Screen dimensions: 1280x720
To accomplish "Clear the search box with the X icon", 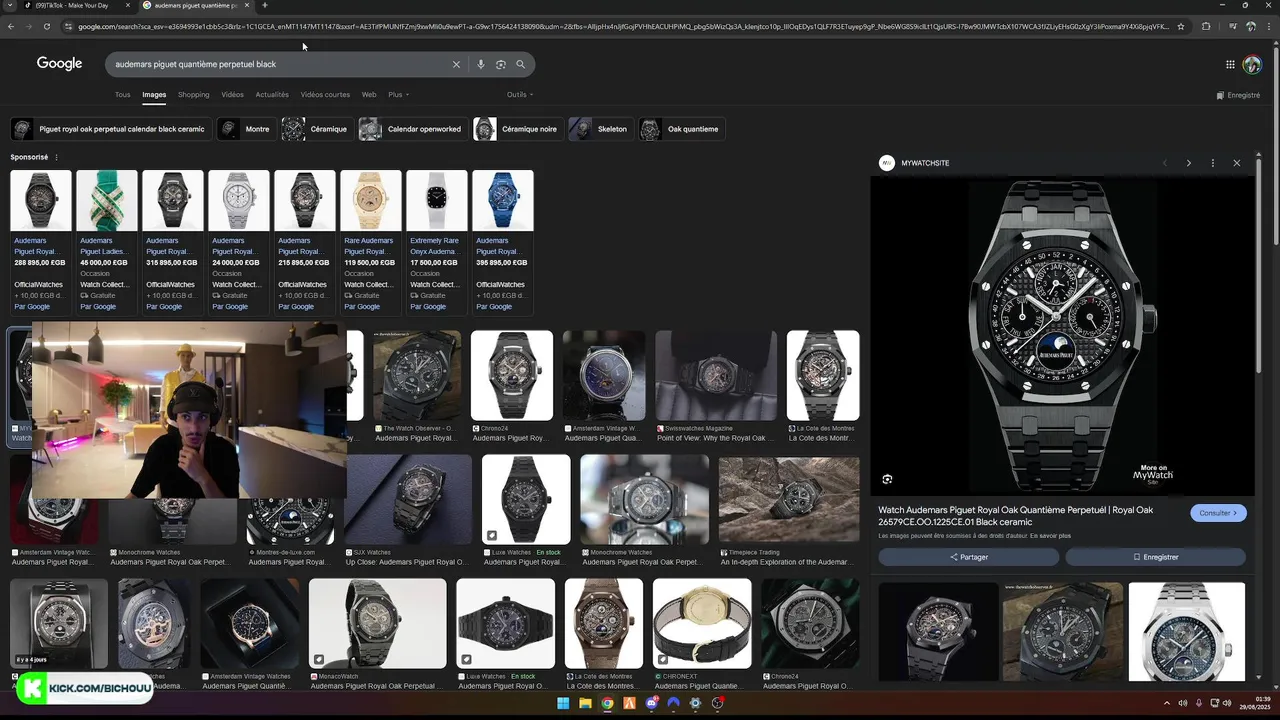I will tap(456, 64).
